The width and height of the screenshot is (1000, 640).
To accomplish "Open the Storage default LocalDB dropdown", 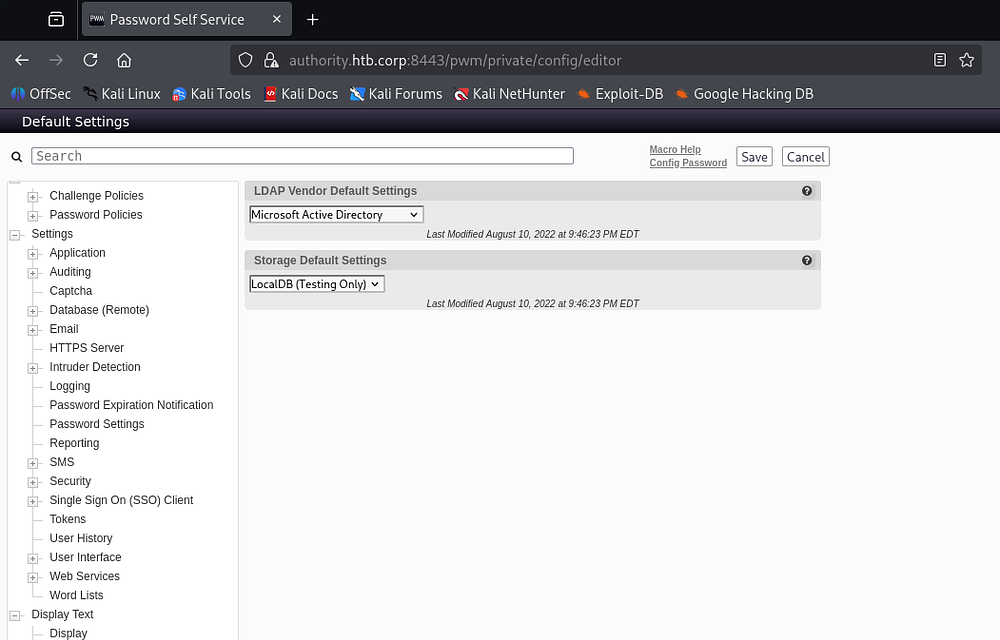I will [316, 284].
